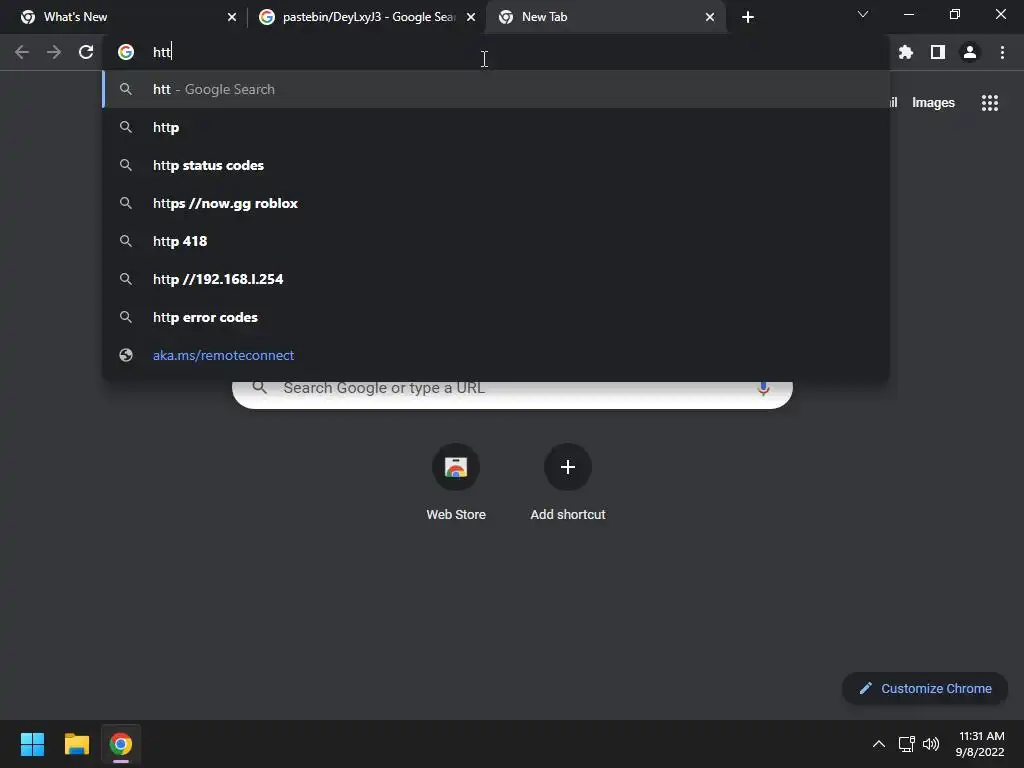Image resolution: width=1024 pixels, height=768 pixels.
Task: Open the aka.ms/remoteconnect suggestion
Action: click(496, 355)
